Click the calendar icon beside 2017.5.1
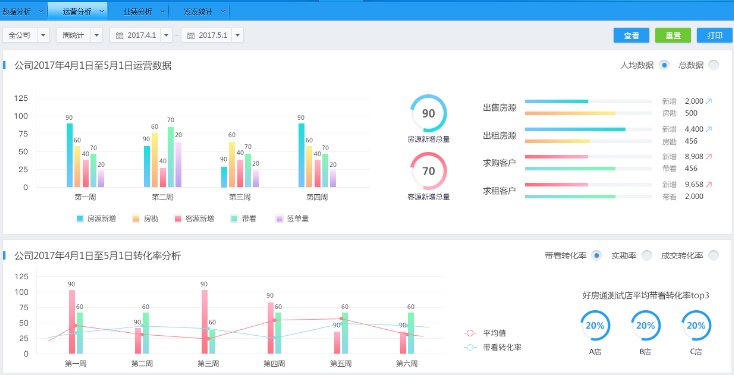The image size is (734, 375). pos(191,35)
